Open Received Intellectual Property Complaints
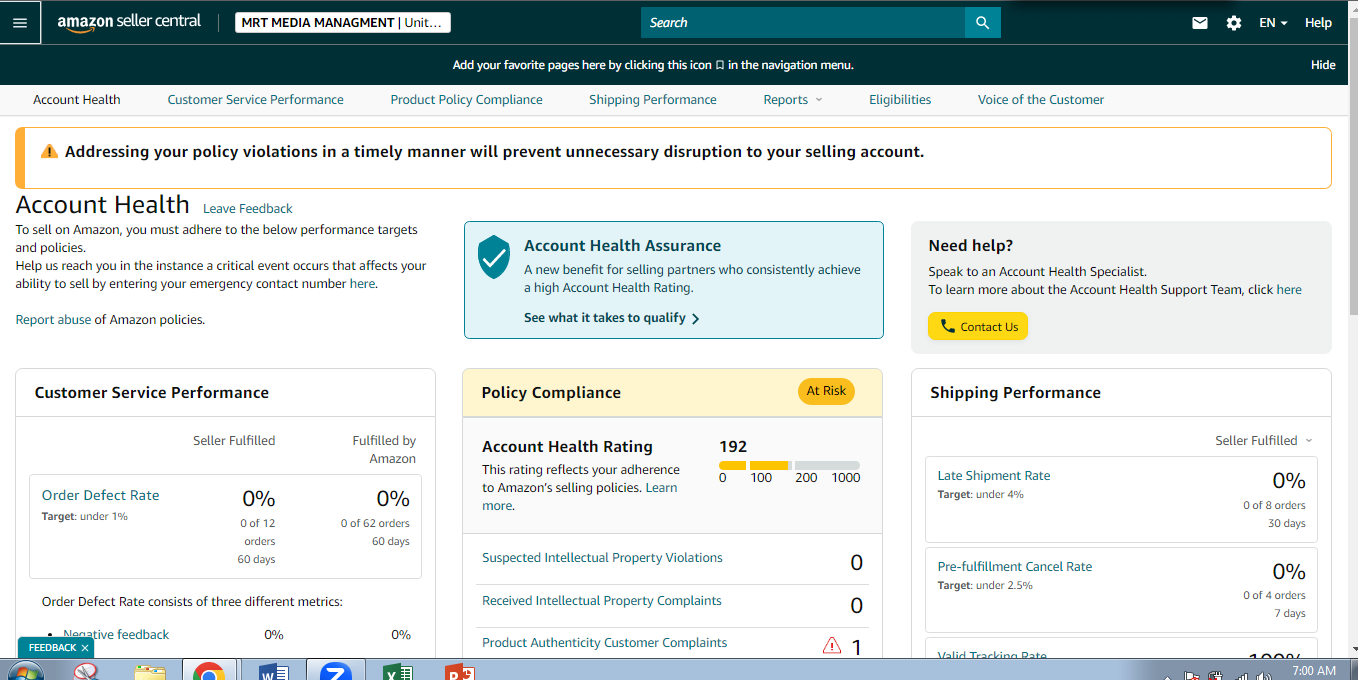This screenshot has width=1358, height=680. pos(602,601)
